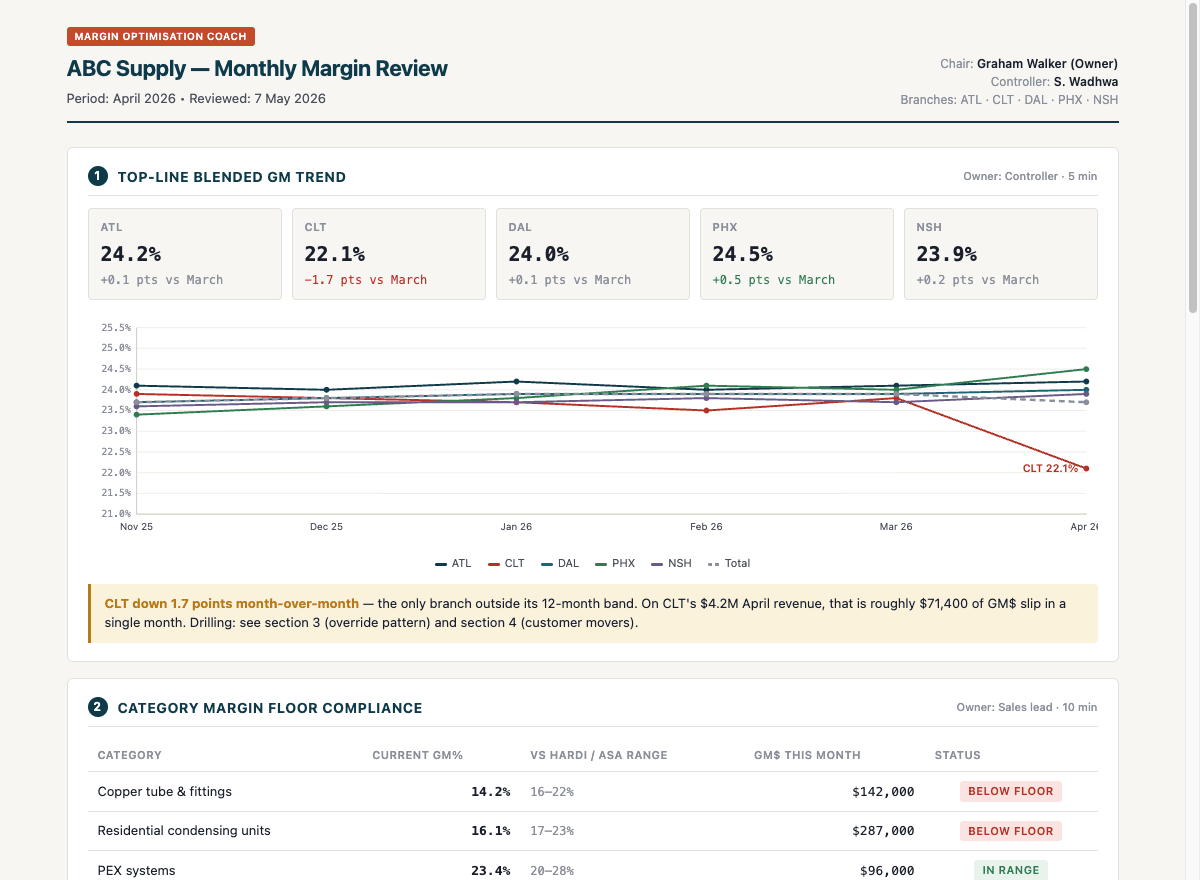The image size is (1200, 880).
Task: Click the 'Top-Line Blended GM Trend' heading
Action: (x=232, y=177)
